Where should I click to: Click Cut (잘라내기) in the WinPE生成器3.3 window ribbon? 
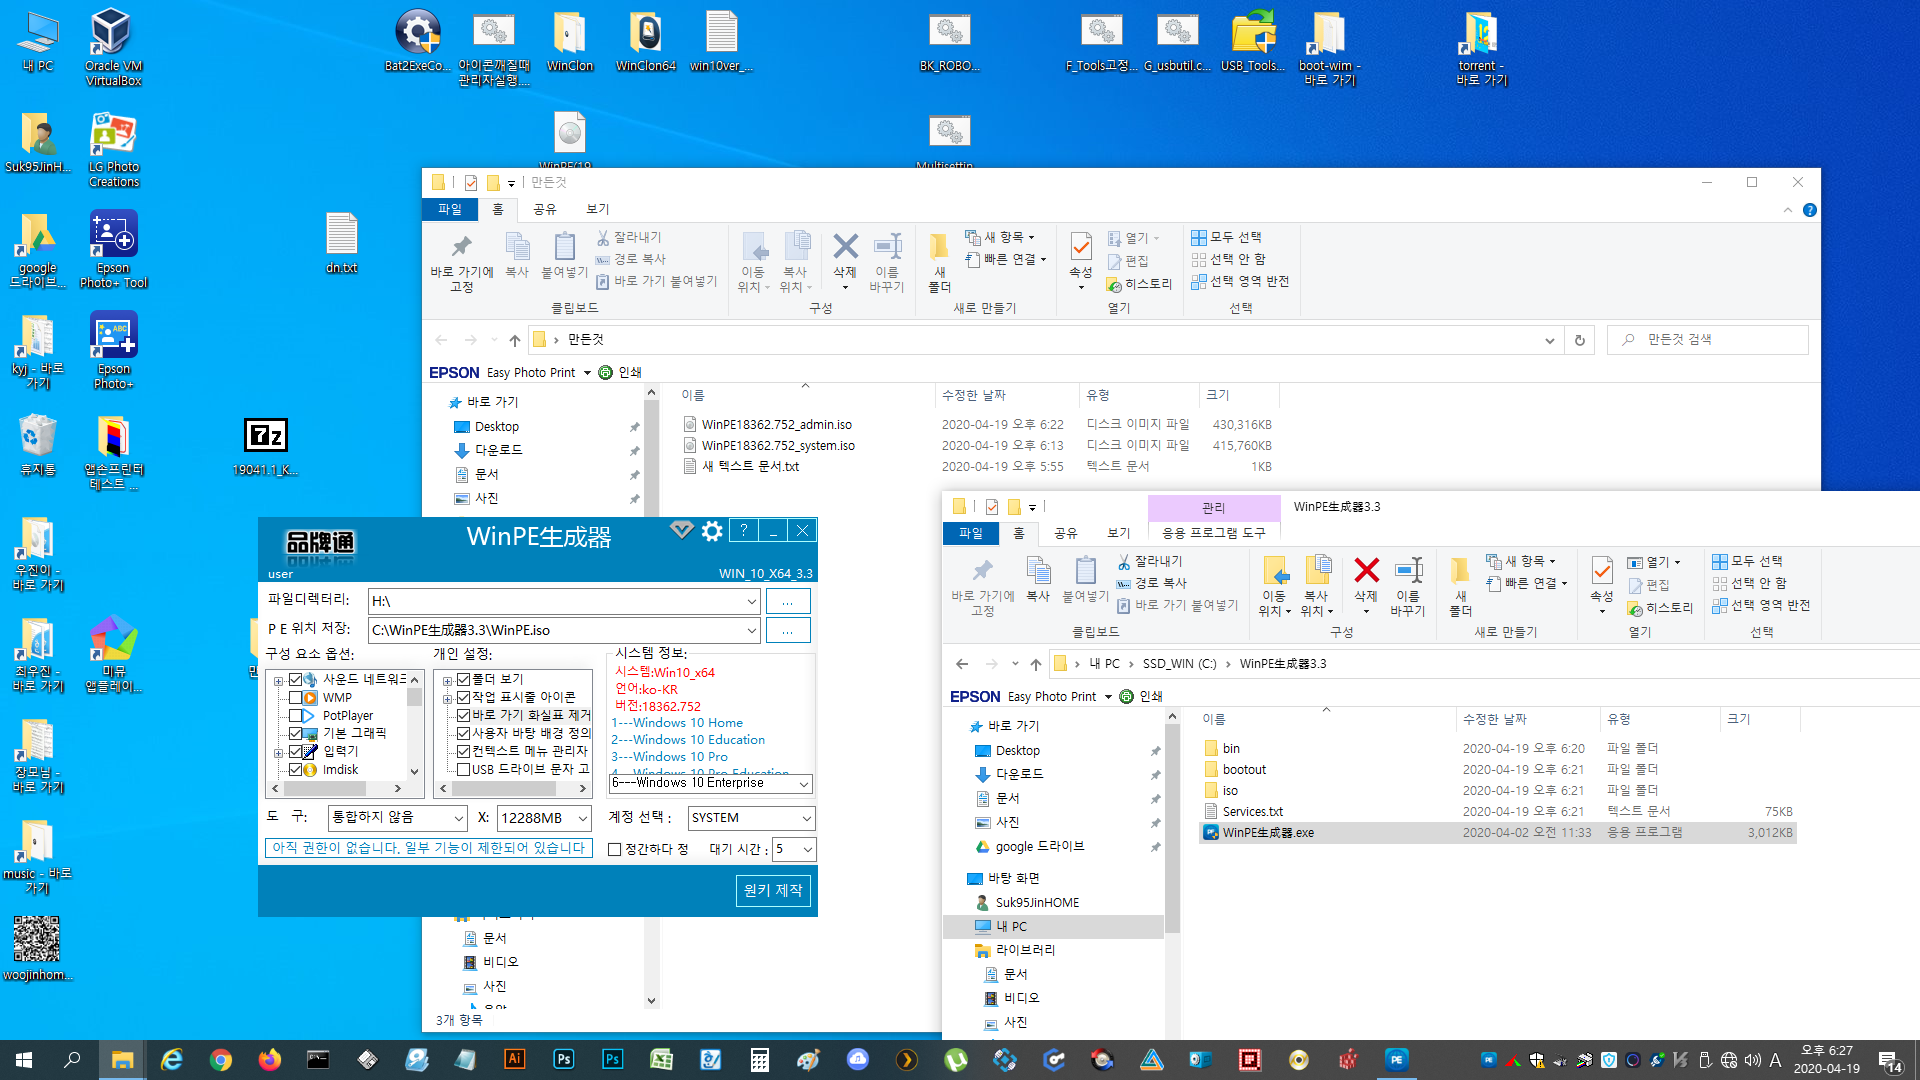tap(1150, 561)
